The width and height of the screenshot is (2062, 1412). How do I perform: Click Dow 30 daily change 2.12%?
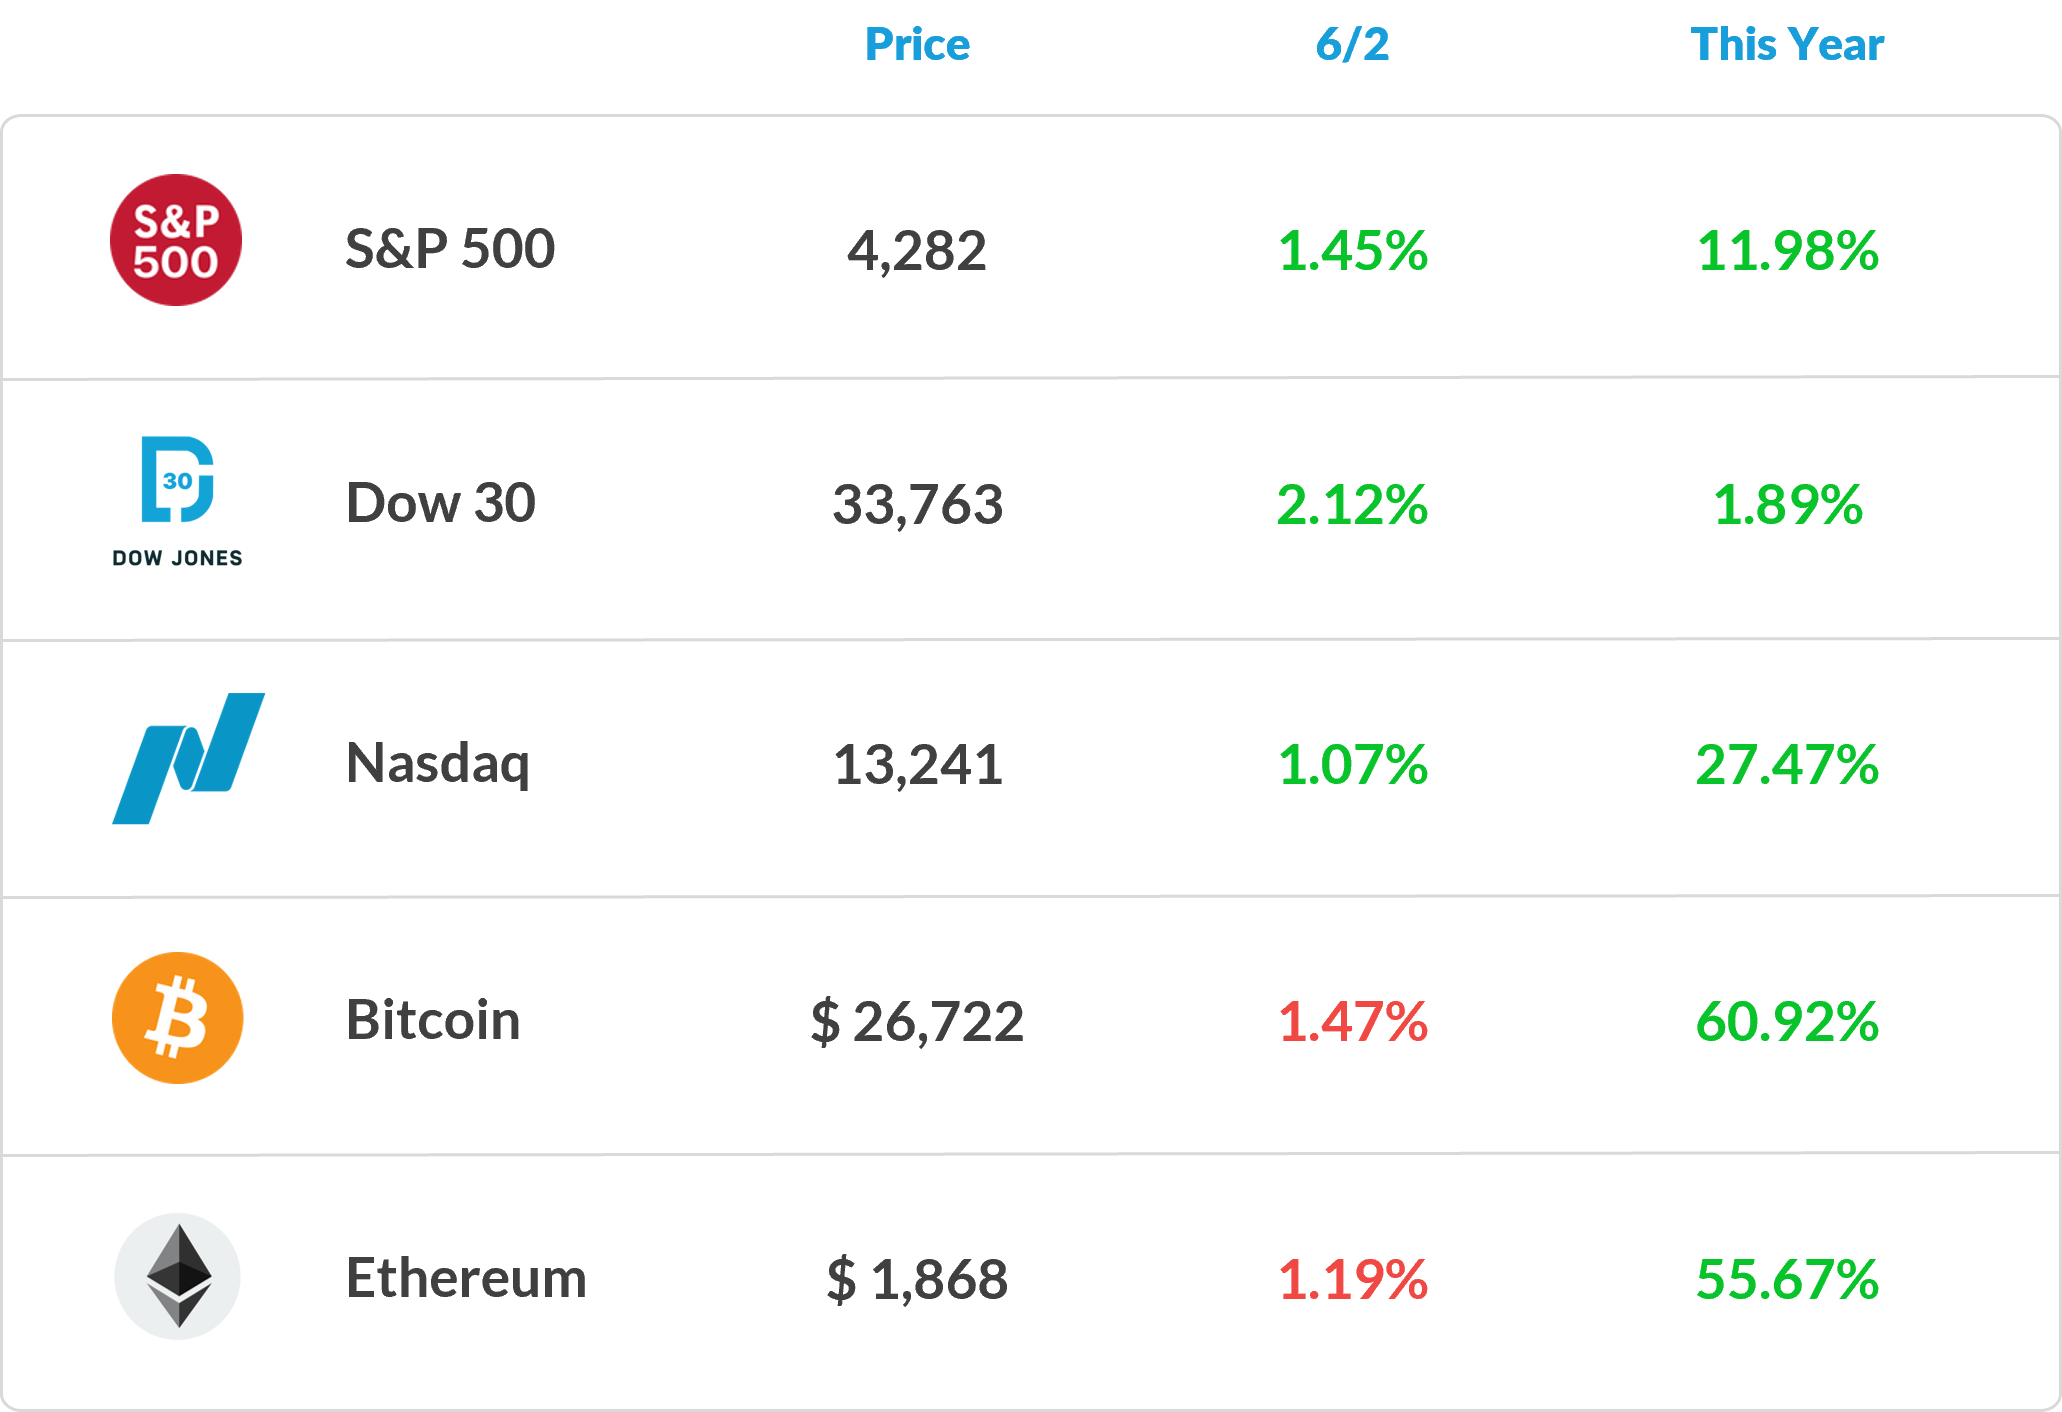[1352, 504]
